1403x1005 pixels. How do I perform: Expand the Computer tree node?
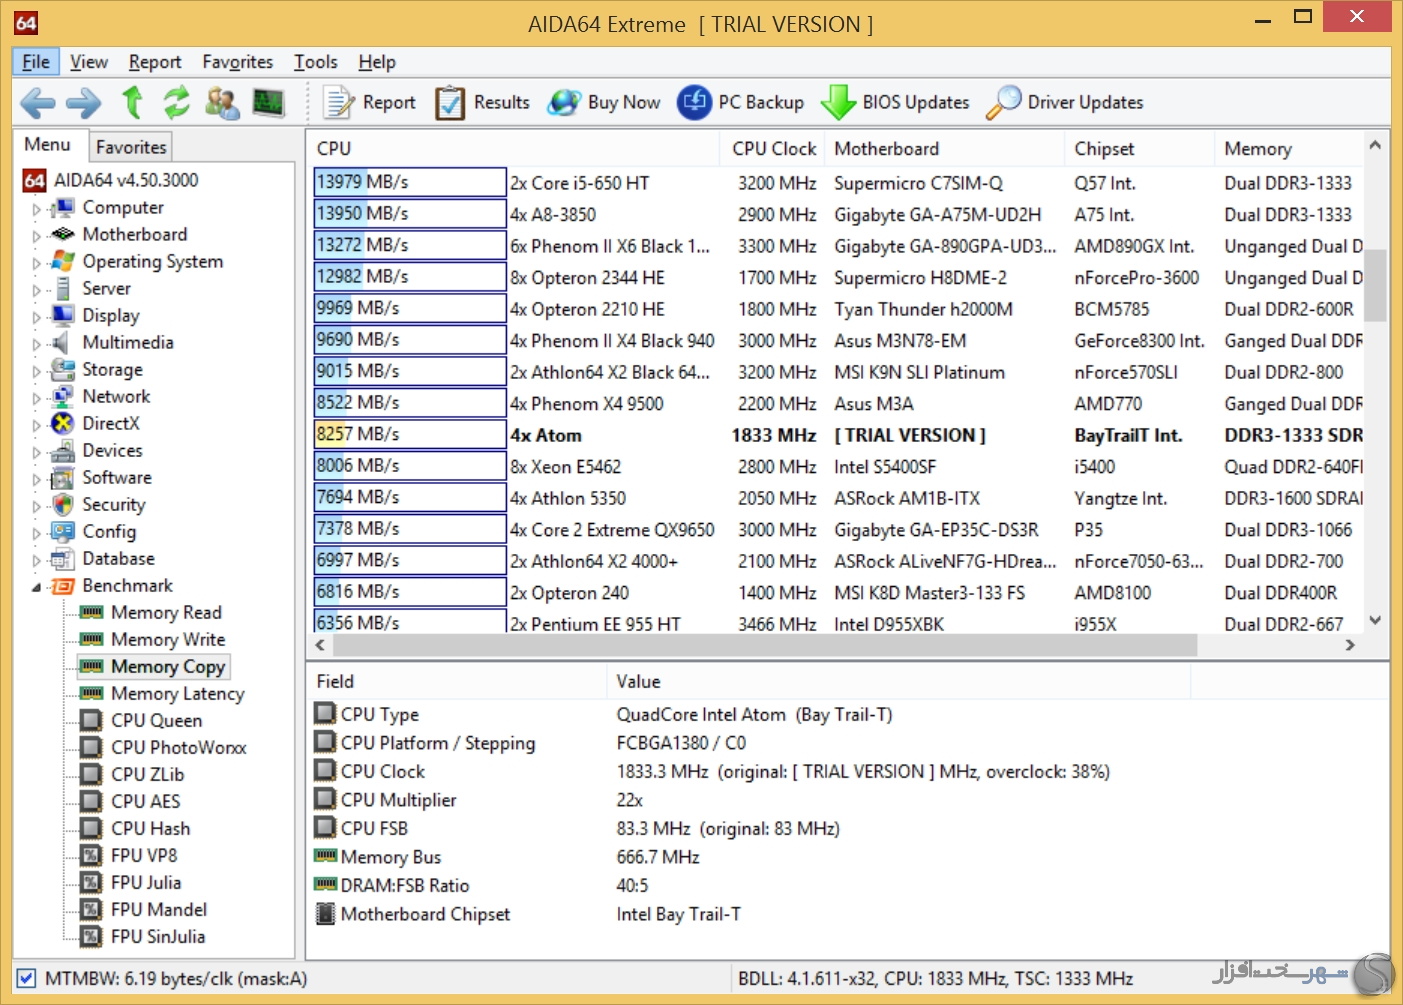click(x=37, y=209)
